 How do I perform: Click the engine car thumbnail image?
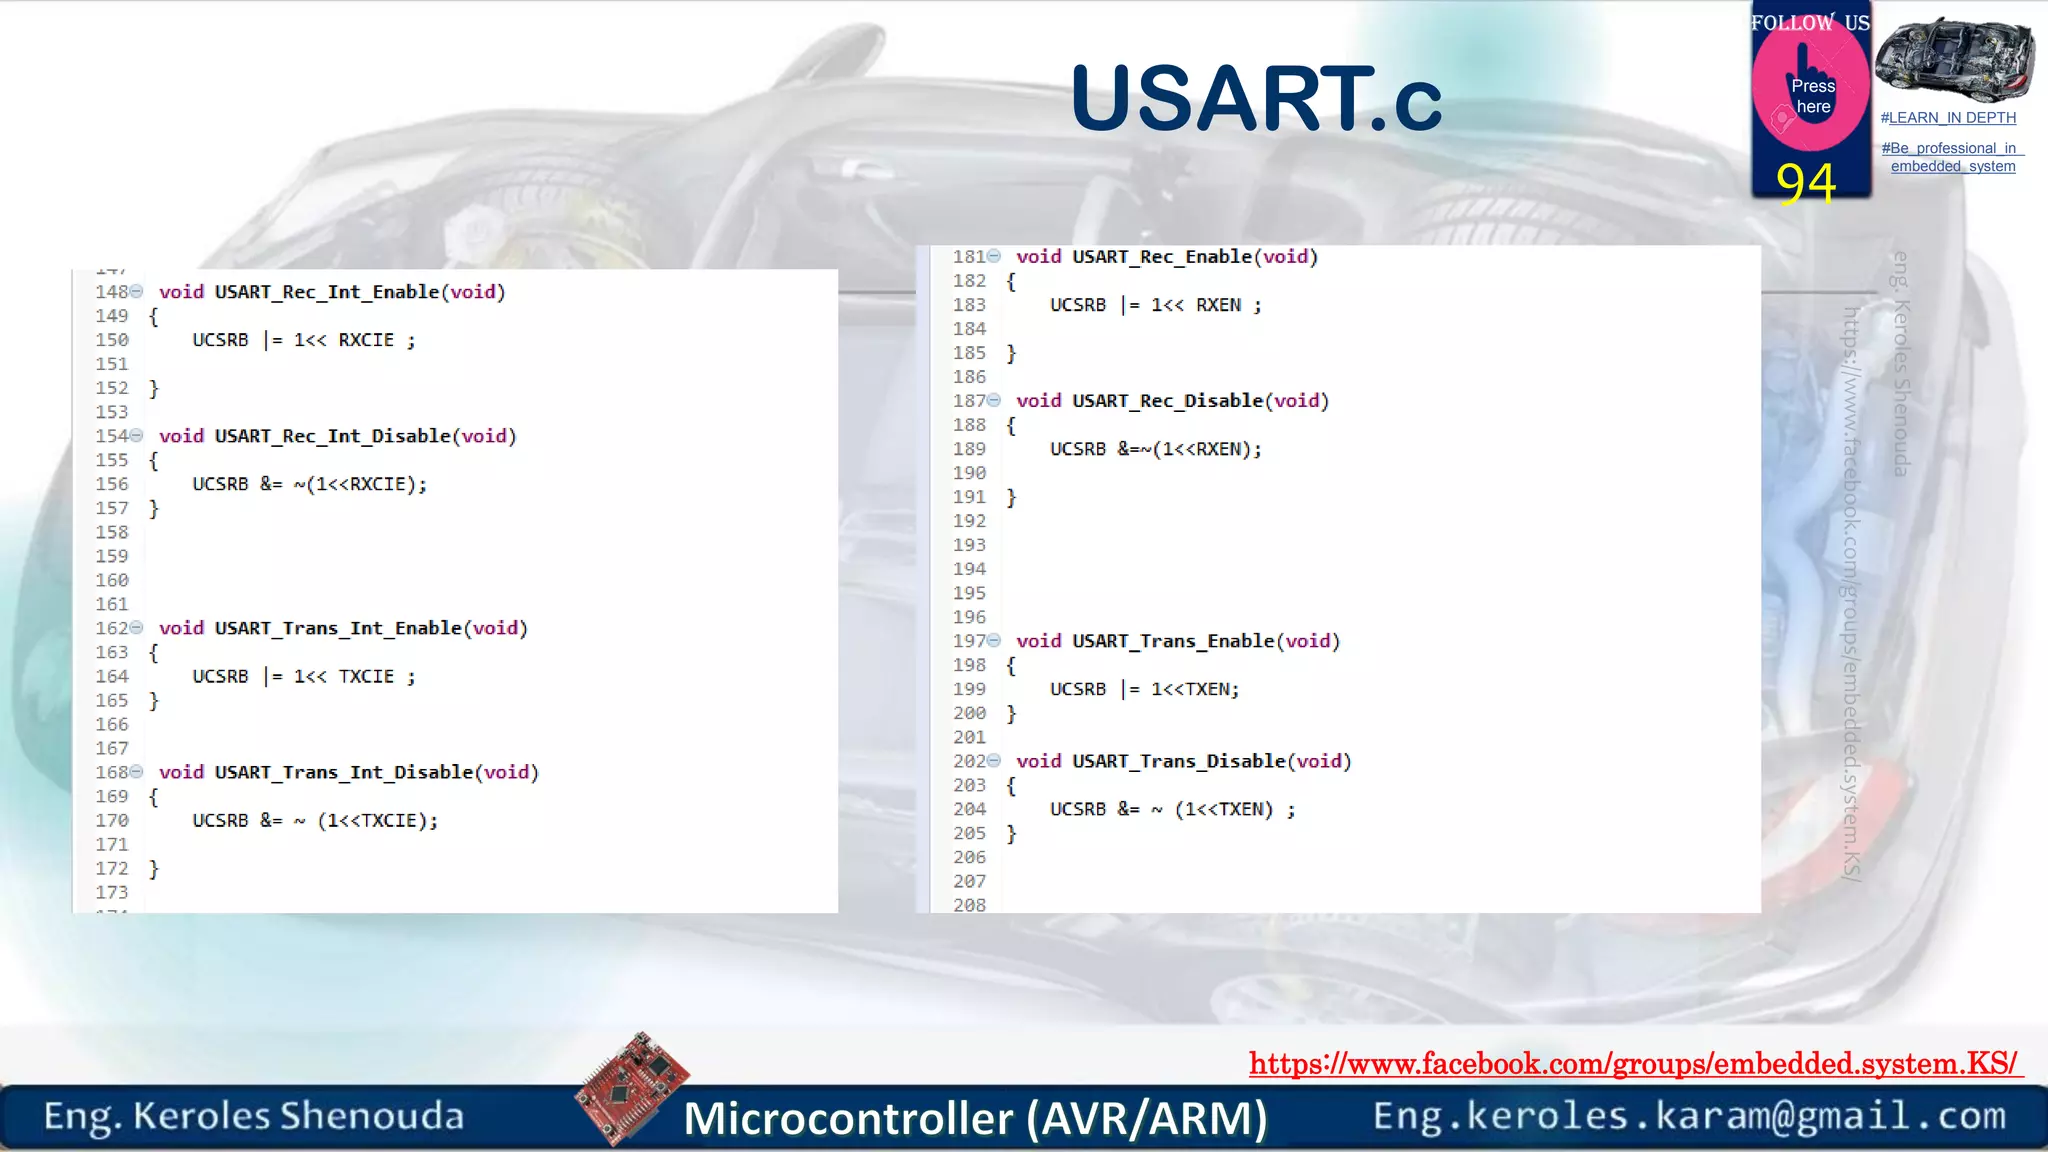1954,59
